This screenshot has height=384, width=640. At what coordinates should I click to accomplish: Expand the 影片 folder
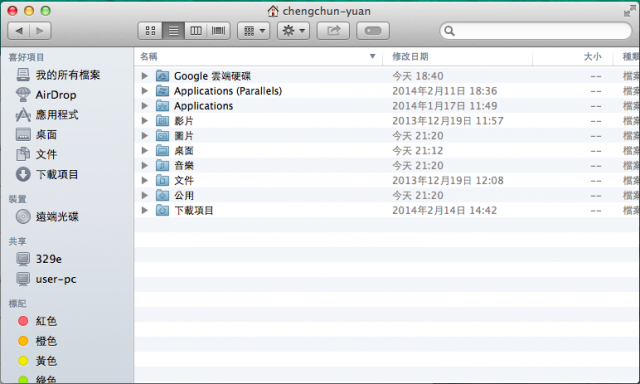144,121
